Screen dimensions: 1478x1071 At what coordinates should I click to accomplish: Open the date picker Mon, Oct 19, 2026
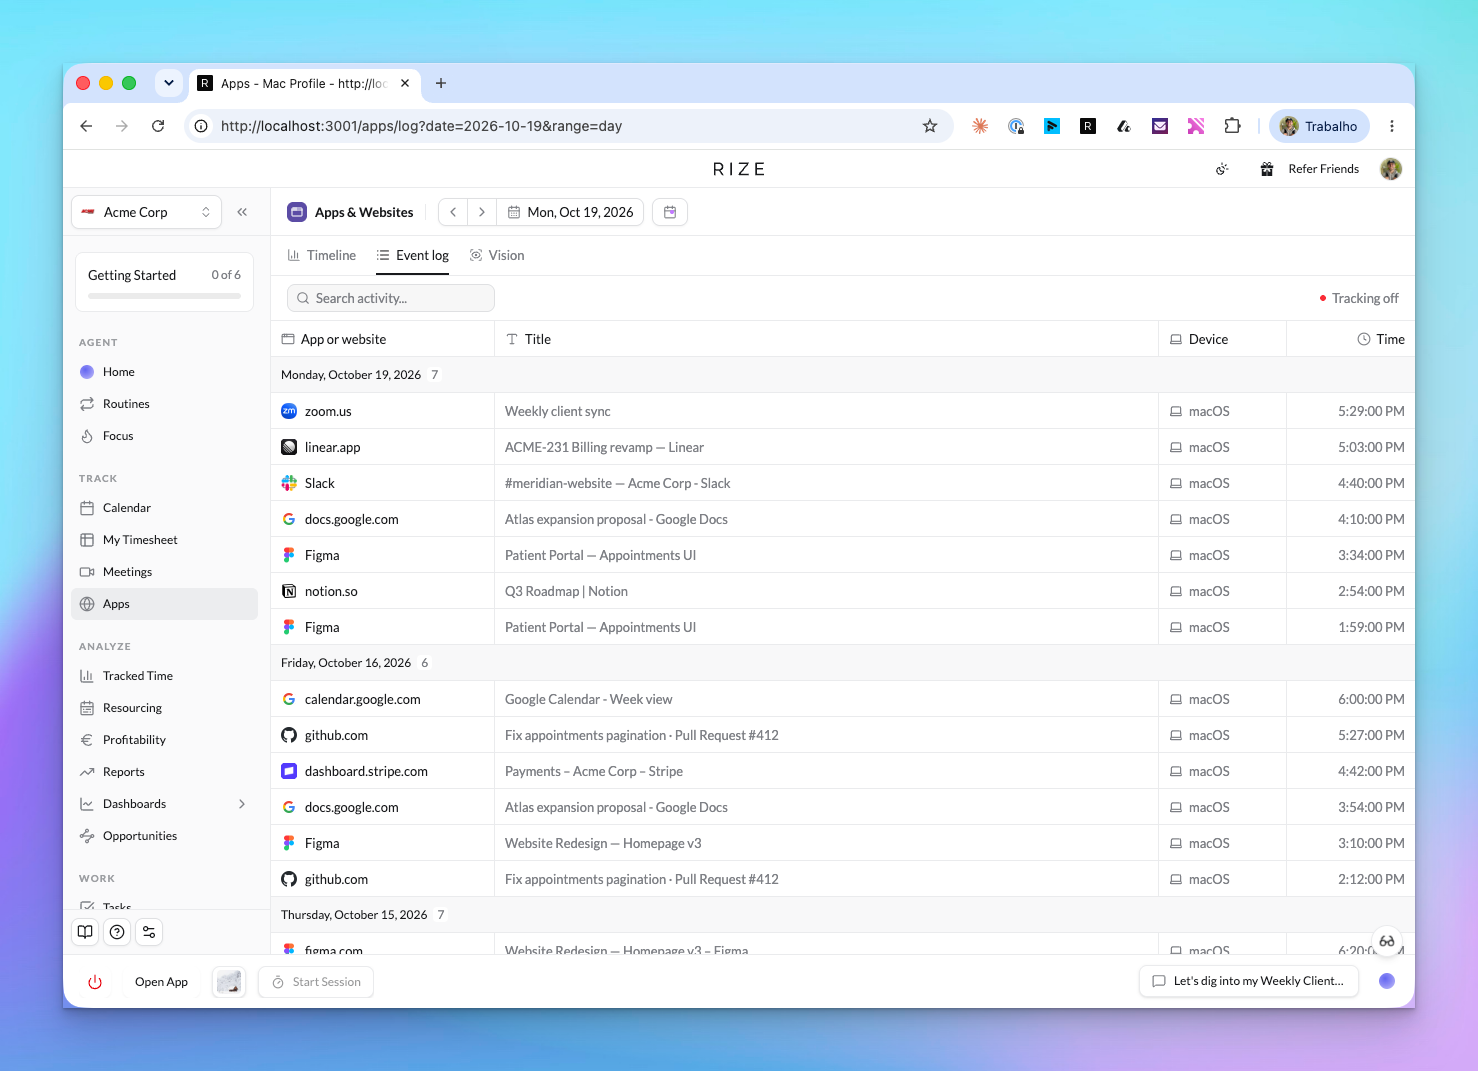pos(570,212)
